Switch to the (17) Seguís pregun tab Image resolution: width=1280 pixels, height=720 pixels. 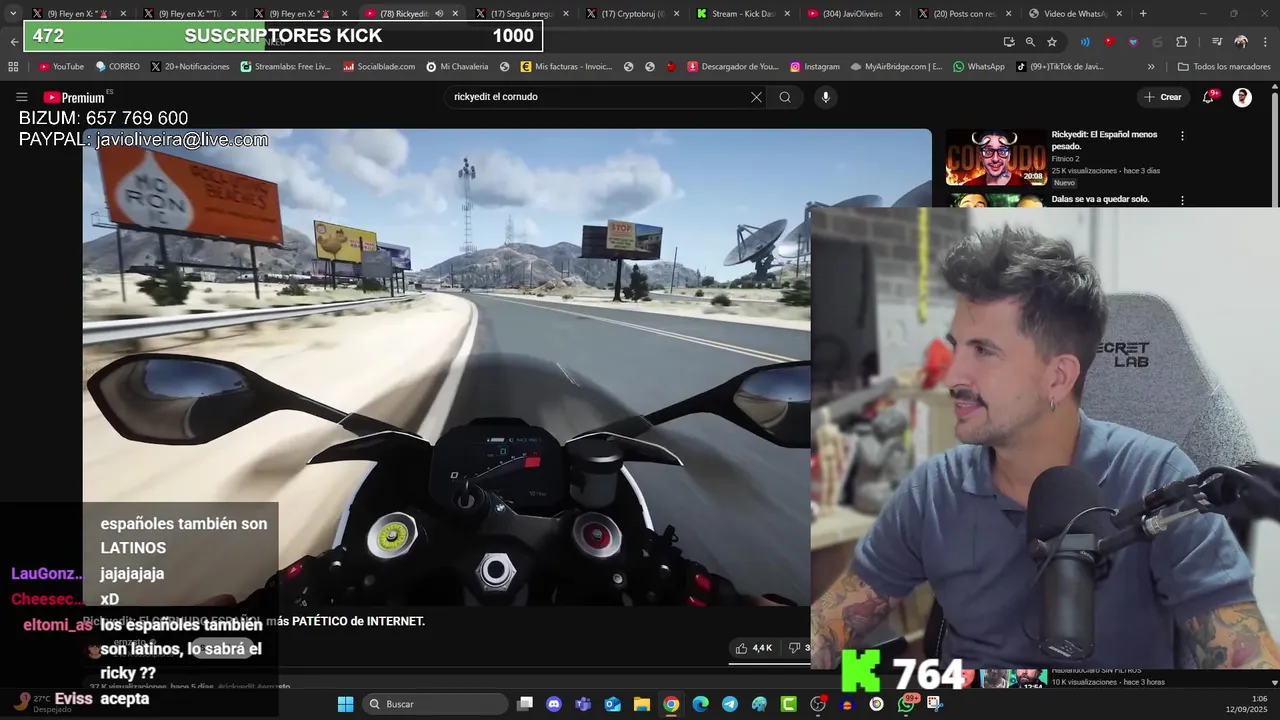click(x=520, y=14)
